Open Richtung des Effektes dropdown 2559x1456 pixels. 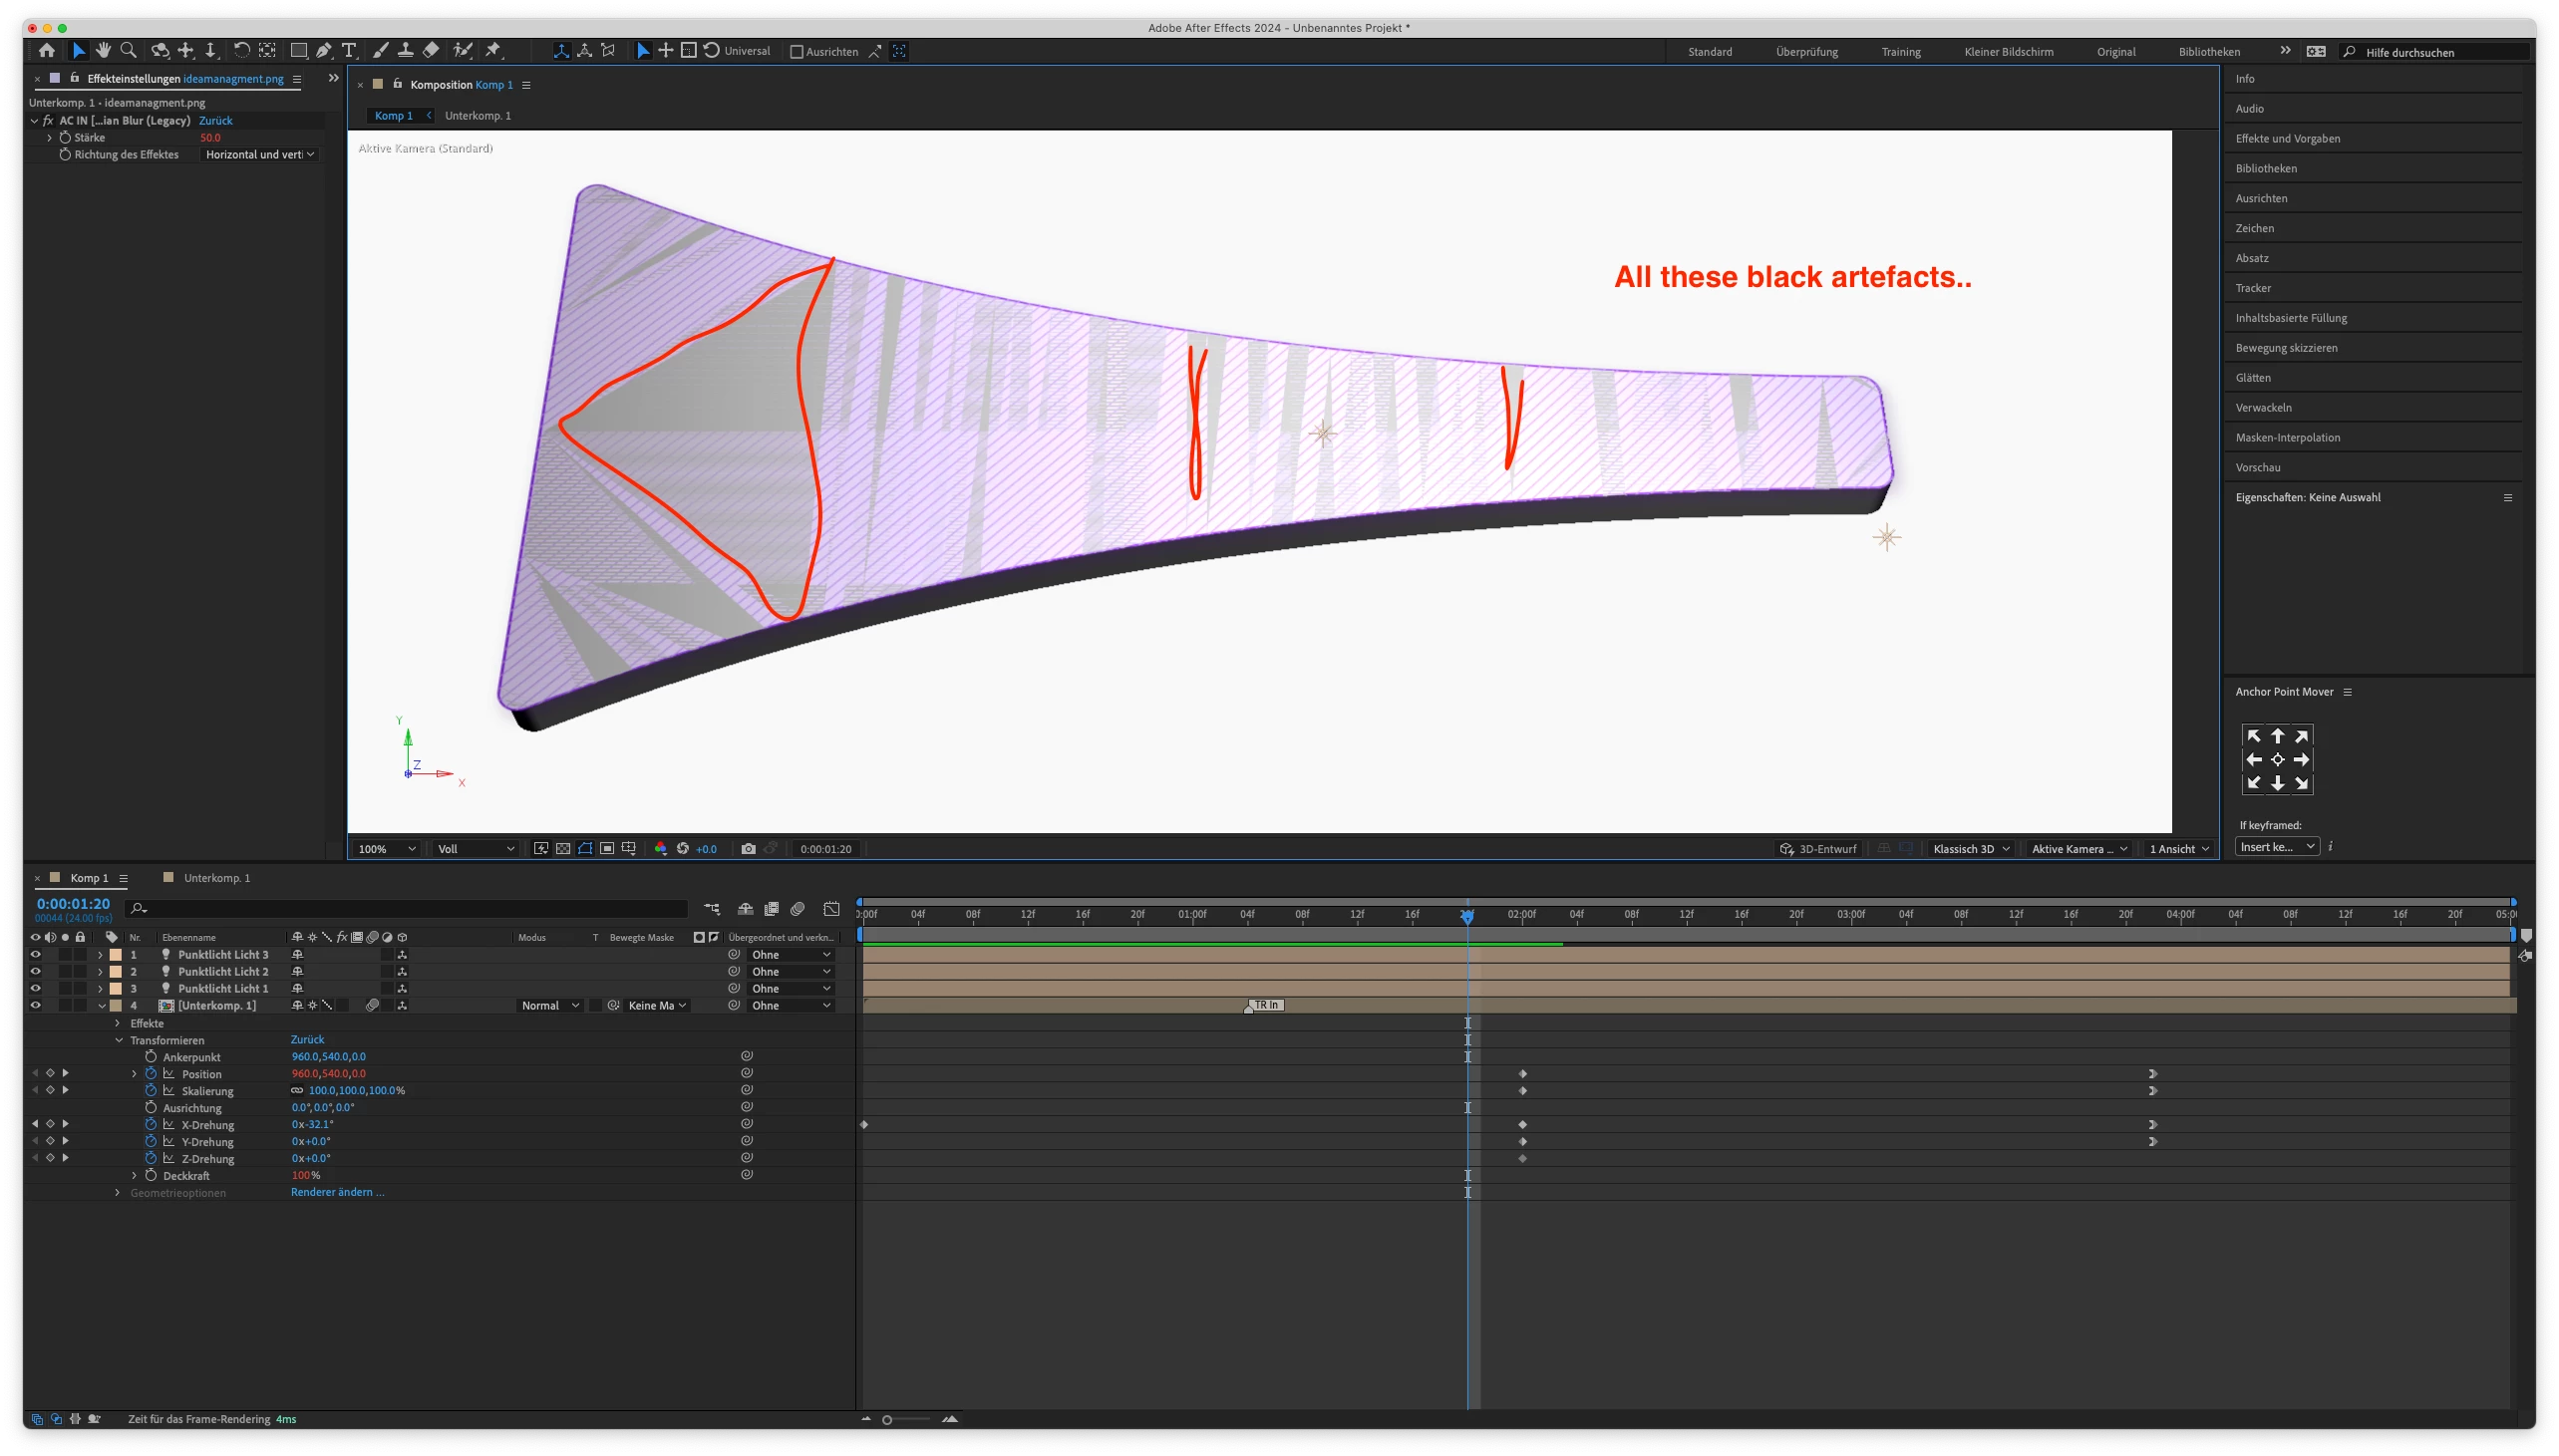pyautogui.click(x=260, y=154)
